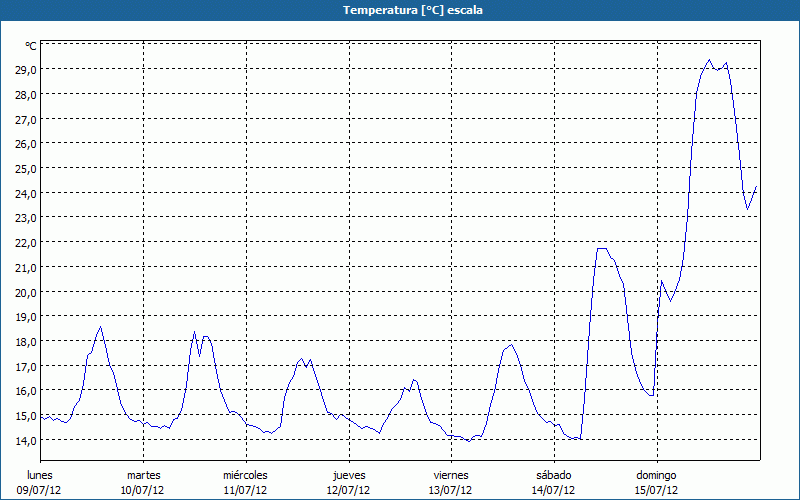Click the 10/07/12 date label
Viewport: 800px width, 500px height.
[142, 491]
